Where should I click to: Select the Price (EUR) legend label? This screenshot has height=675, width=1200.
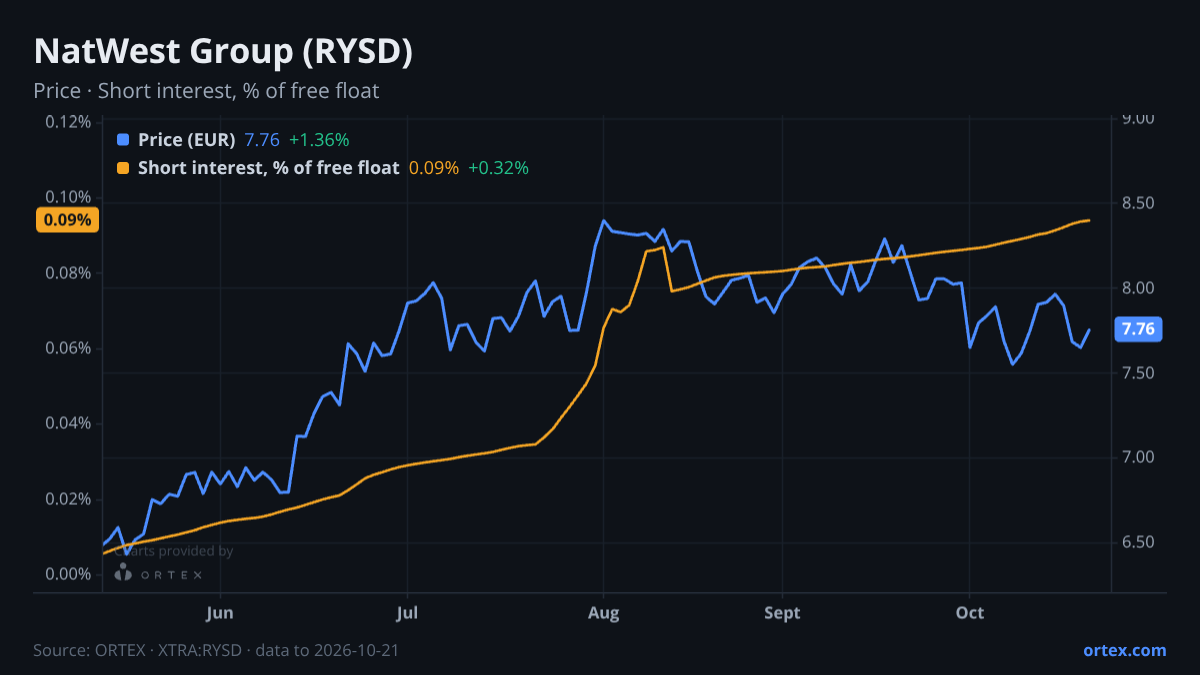tap(187, 140)
